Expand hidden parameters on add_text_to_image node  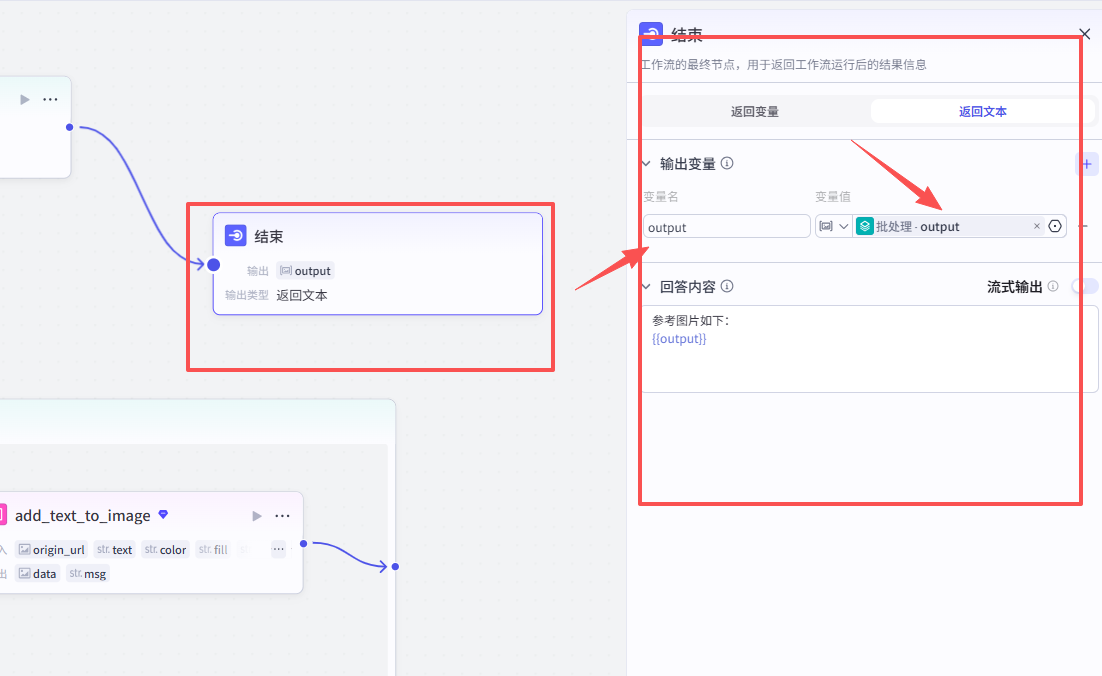[x=278, y=549]
